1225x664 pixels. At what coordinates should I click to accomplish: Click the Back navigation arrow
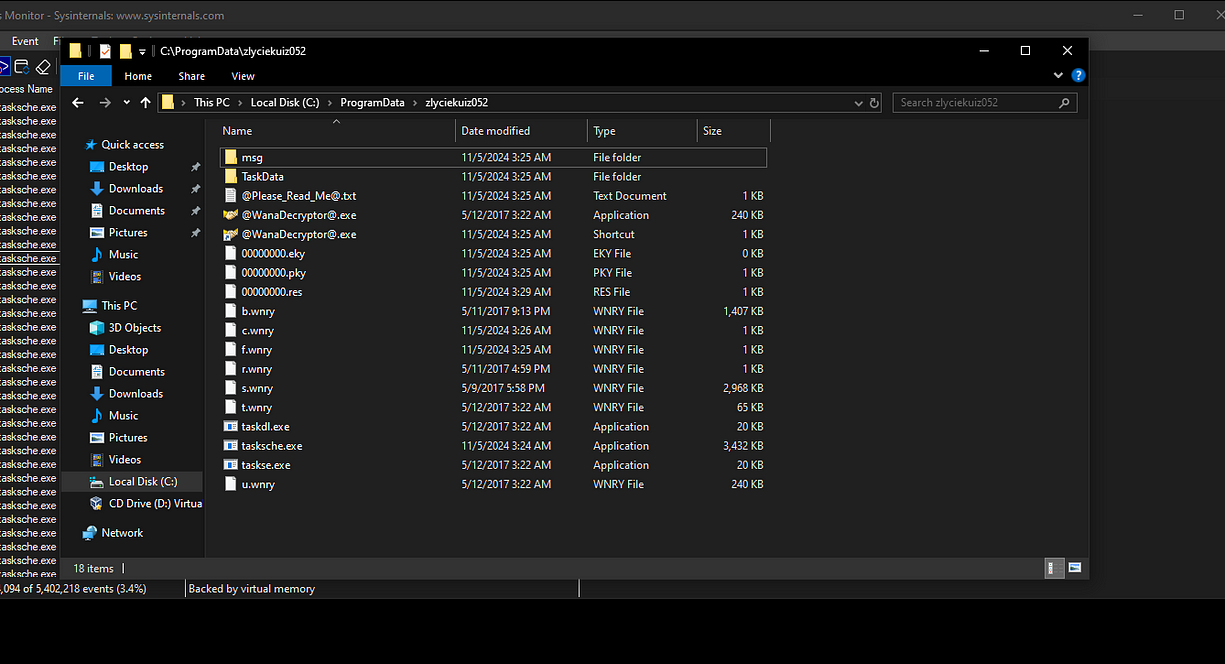(x=78, y=102)
